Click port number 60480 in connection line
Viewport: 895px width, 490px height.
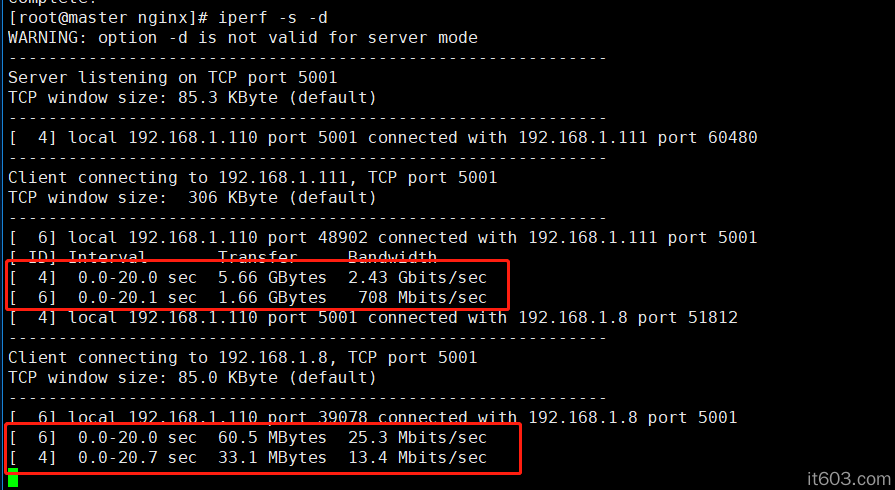point(727,138)
